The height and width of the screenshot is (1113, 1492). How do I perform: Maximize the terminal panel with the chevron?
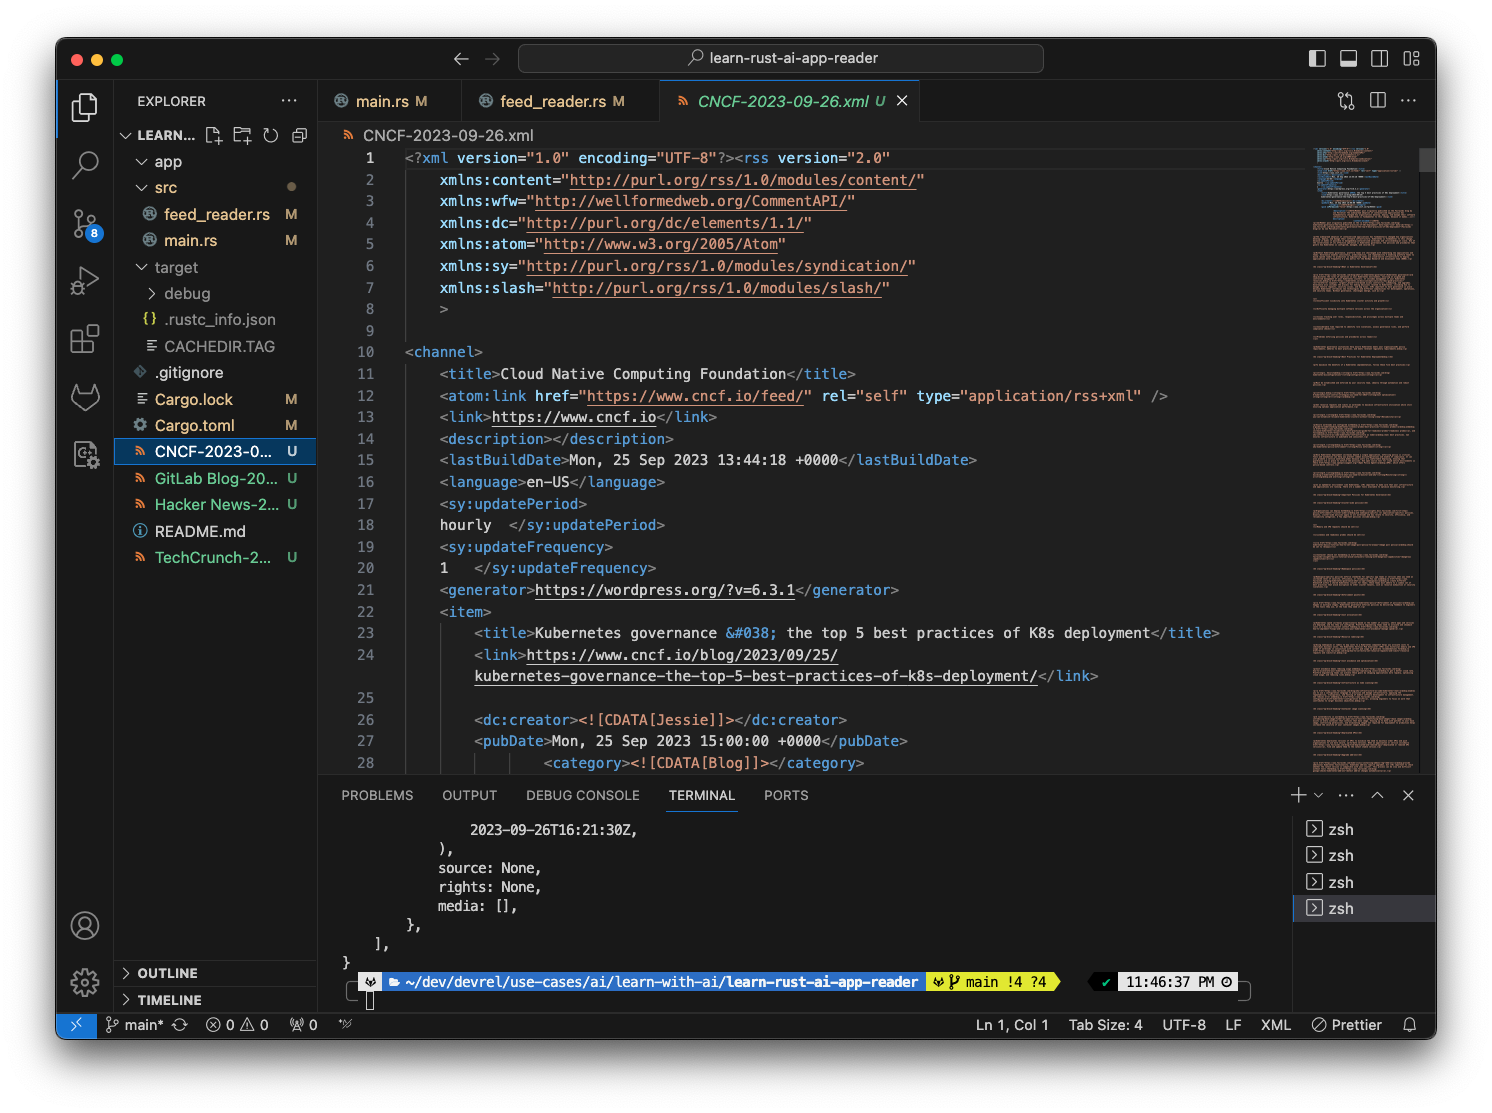[1377, 795]
